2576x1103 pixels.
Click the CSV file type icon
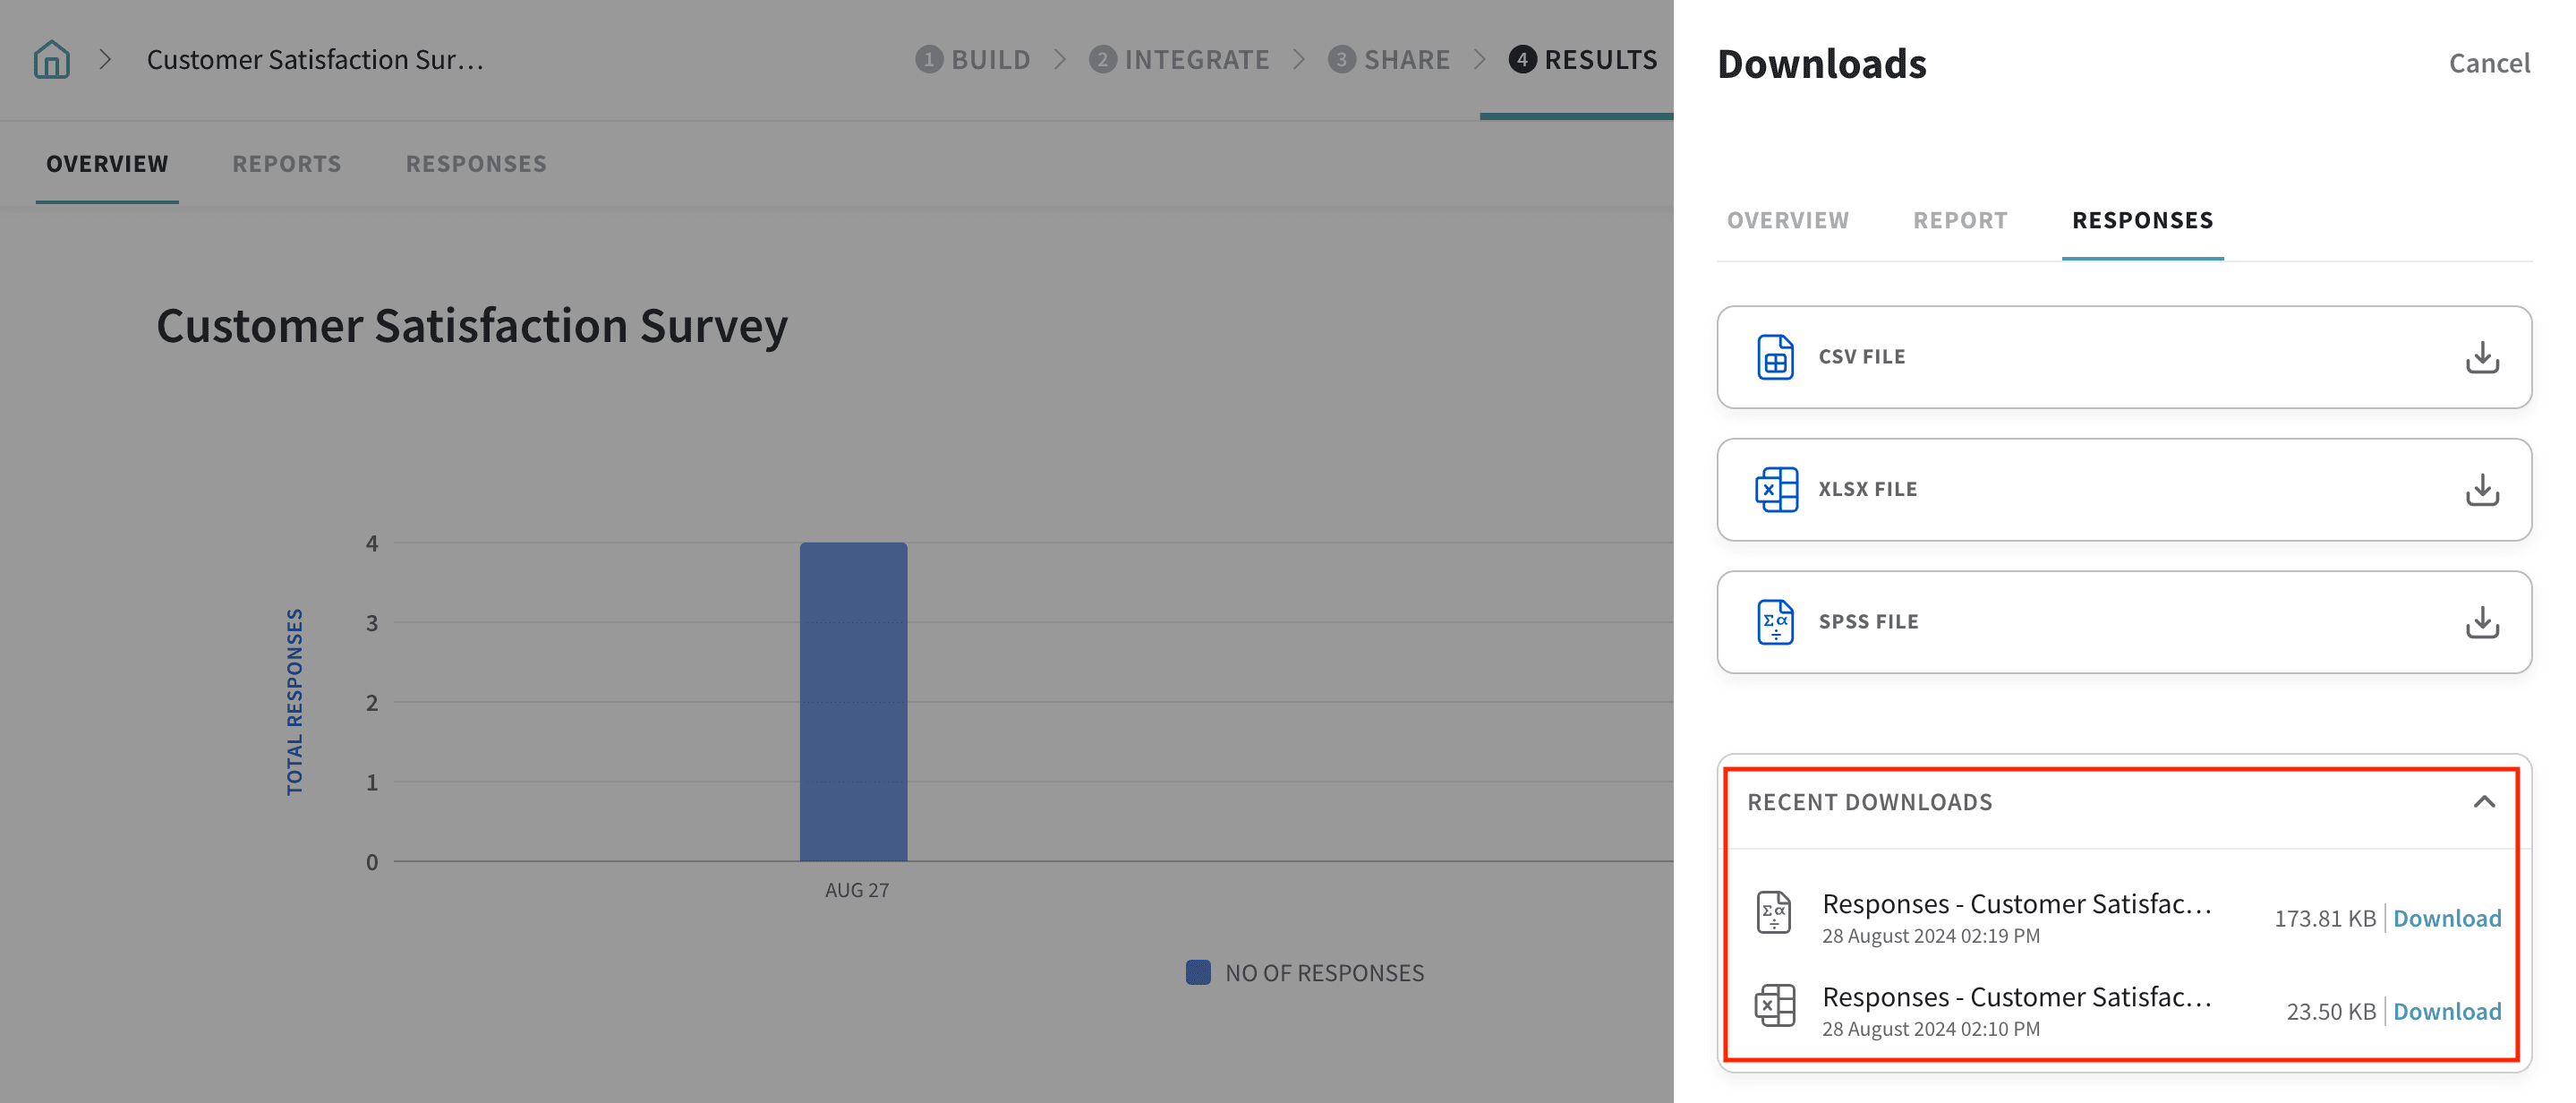(1775, 357)
